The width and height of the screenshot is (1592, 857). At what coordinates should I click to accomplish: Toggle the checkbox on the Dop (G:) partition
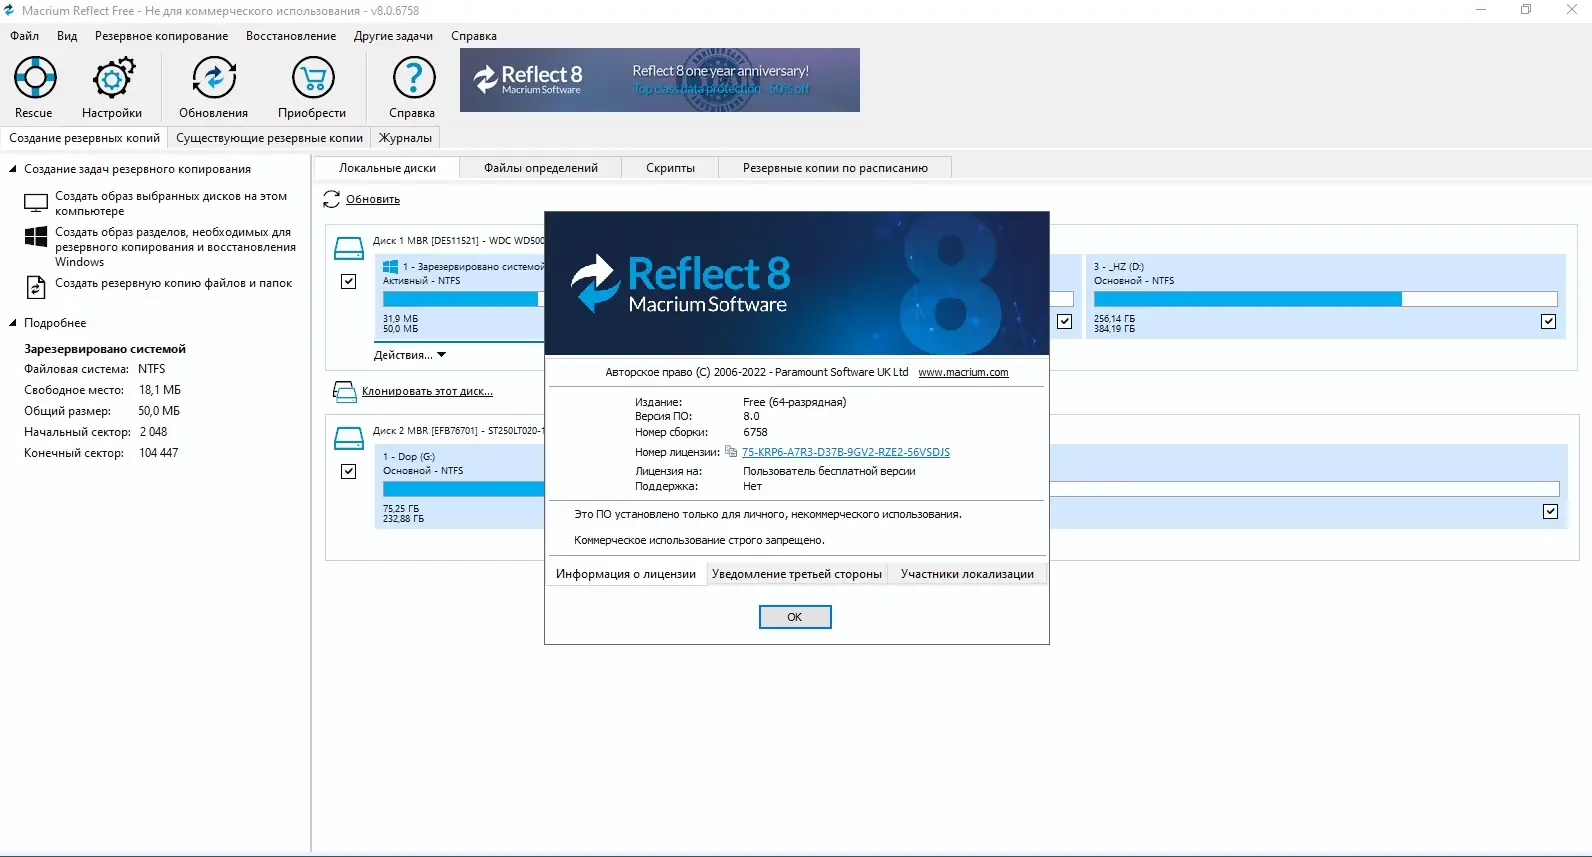1550,512
